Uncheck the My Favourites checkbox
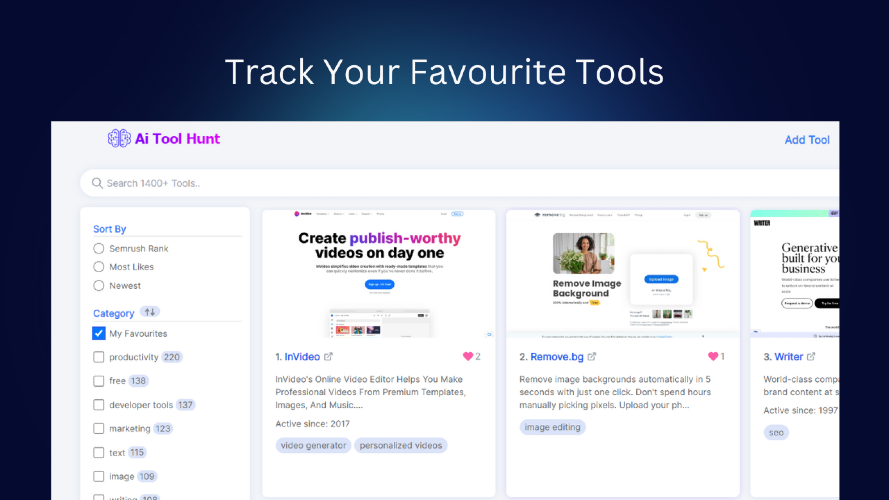This screenshot has width=889, height=500. point(99,333)
